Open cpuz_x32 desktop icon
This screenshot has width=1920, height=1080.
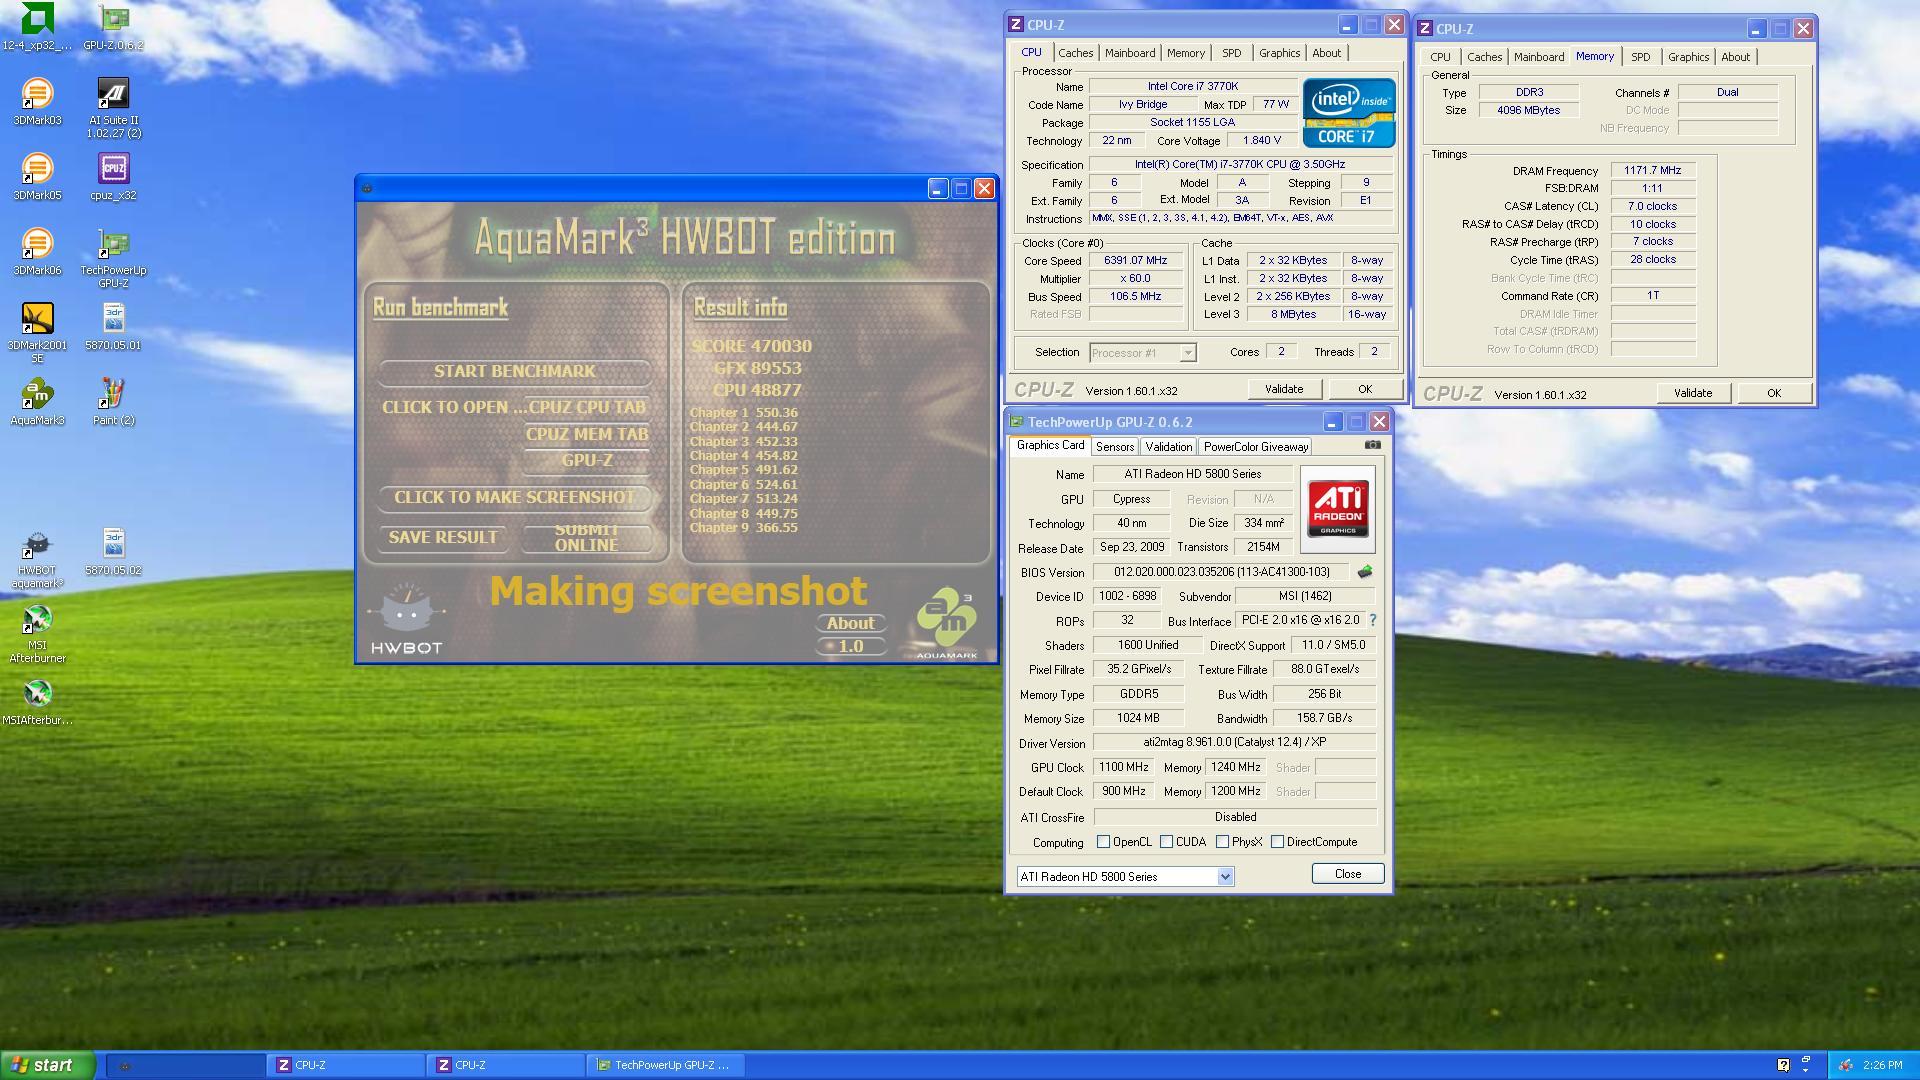pos(113,177)
